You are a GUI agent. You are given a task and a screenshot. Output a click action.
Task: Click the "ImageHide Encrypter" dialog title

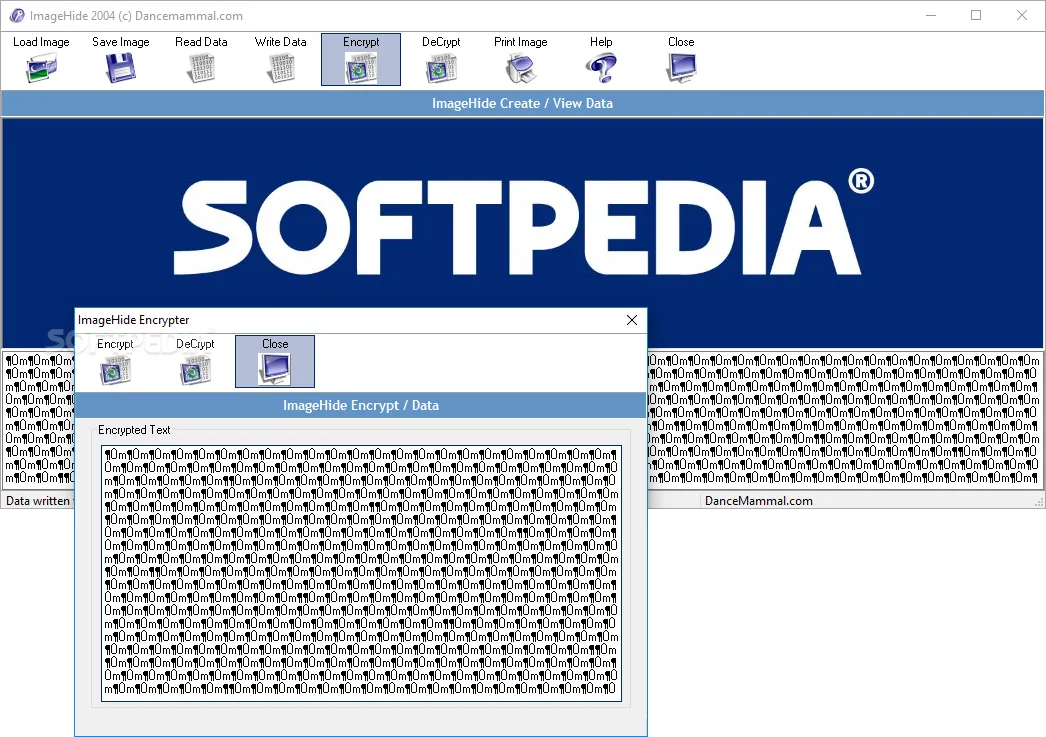tap(133, 320)
